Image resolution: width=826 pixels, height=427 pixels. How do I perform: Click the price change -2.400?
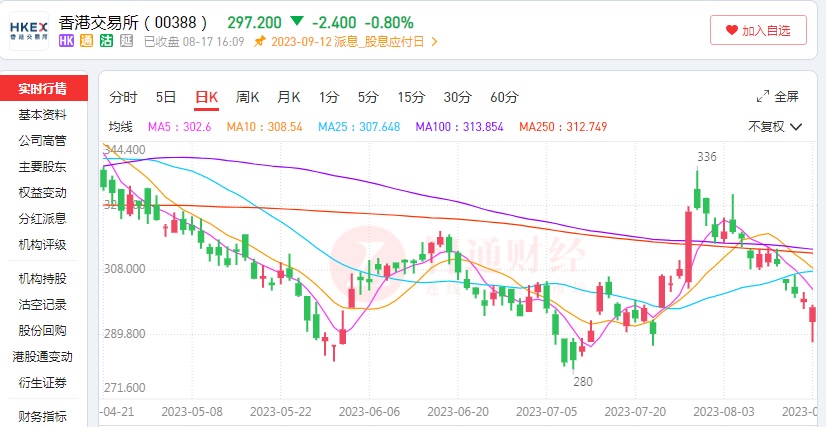pos(334,22)
